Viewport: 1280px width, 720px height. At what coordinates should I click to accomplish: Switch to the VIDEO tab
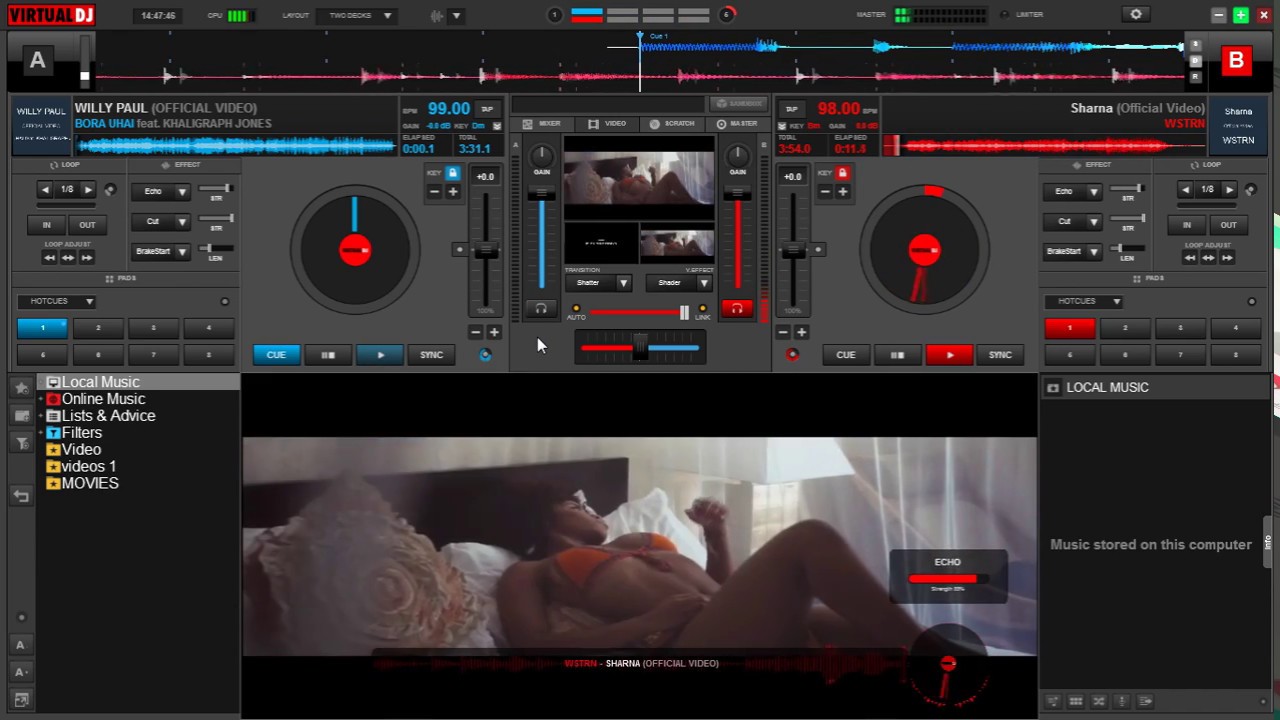(607, 124)
